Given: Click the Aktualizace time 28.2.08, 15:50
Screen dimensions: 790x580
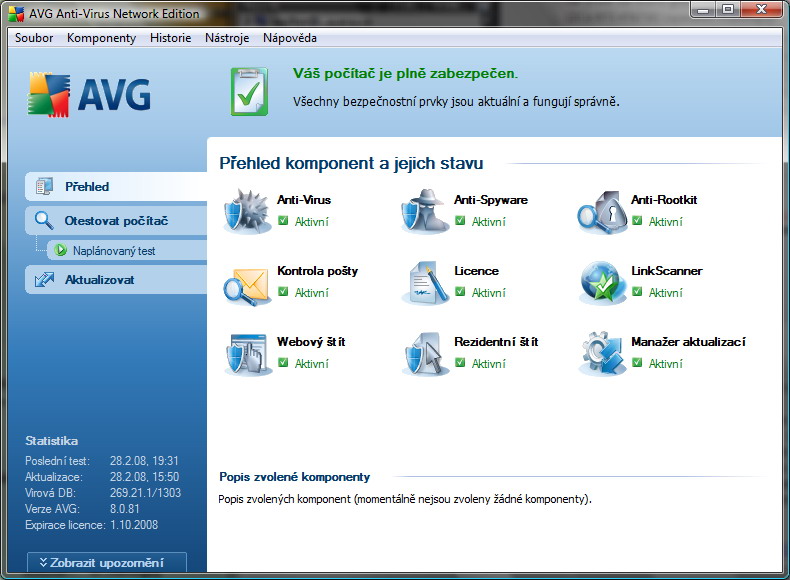Looking at the screenshot, I should (x=144, y=477).
